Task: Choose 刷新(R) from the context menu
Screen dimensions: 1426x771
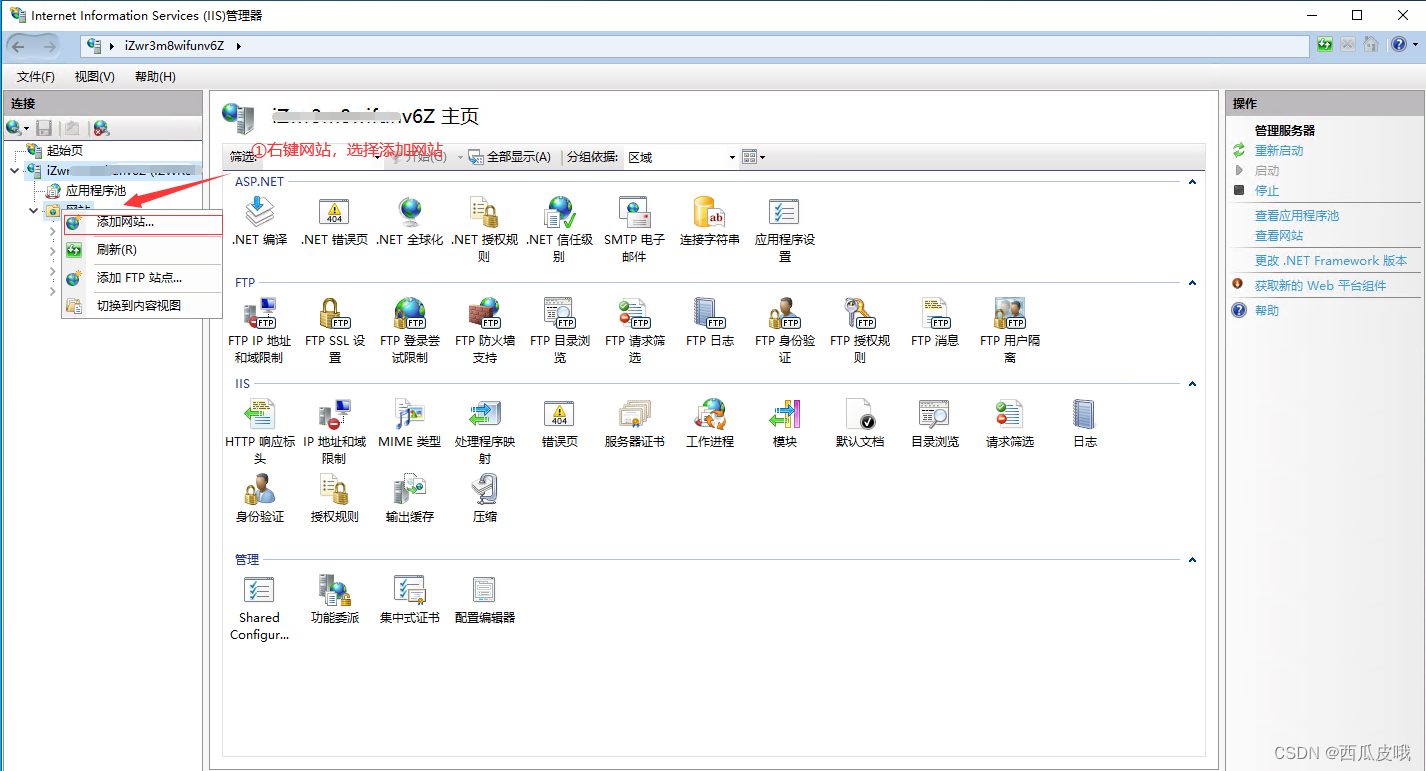Action: (142, 250)
